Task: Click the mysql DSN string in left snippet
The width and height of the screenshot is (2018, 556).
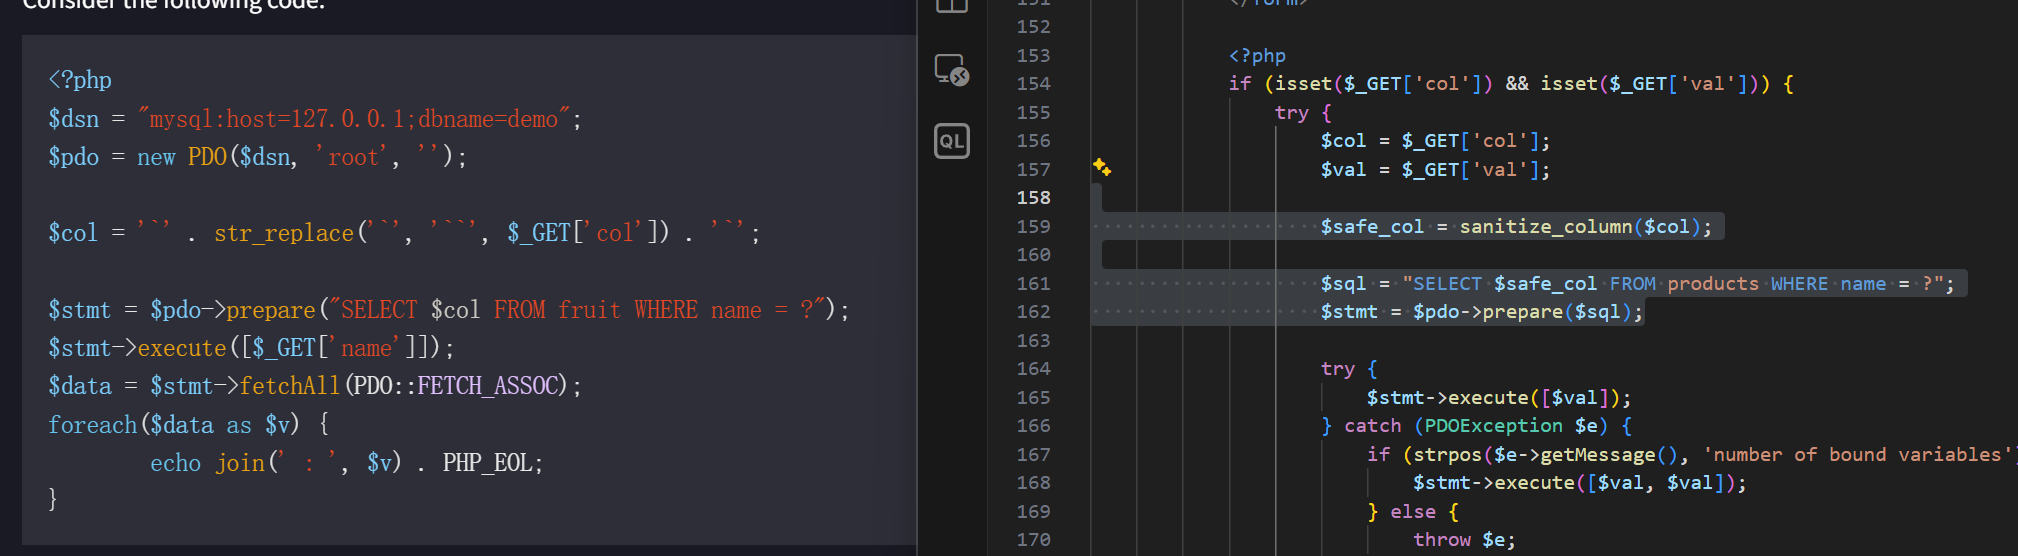Action: (353, 119)
